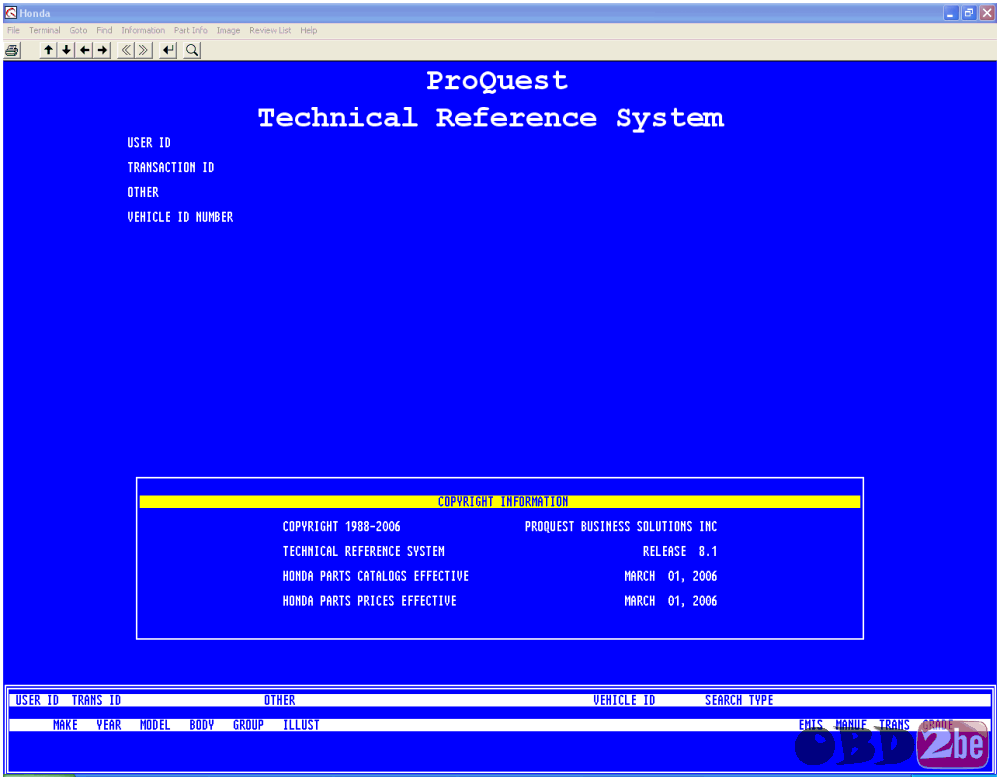
Task: Click the YEAR column header
Action: click(x=109, y=725)
